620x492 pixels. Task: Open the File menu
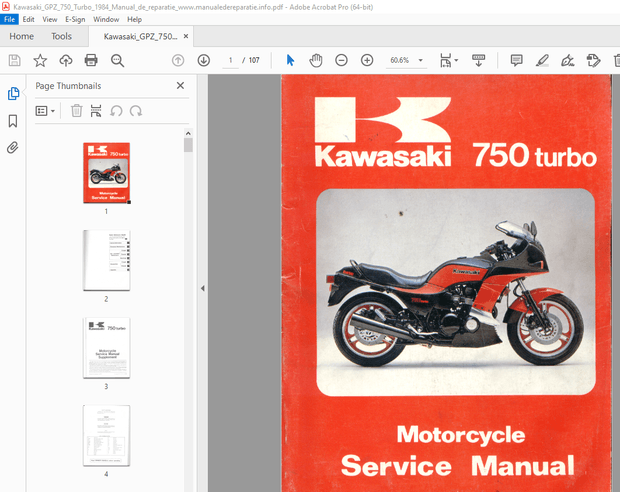tap(9, 19)
